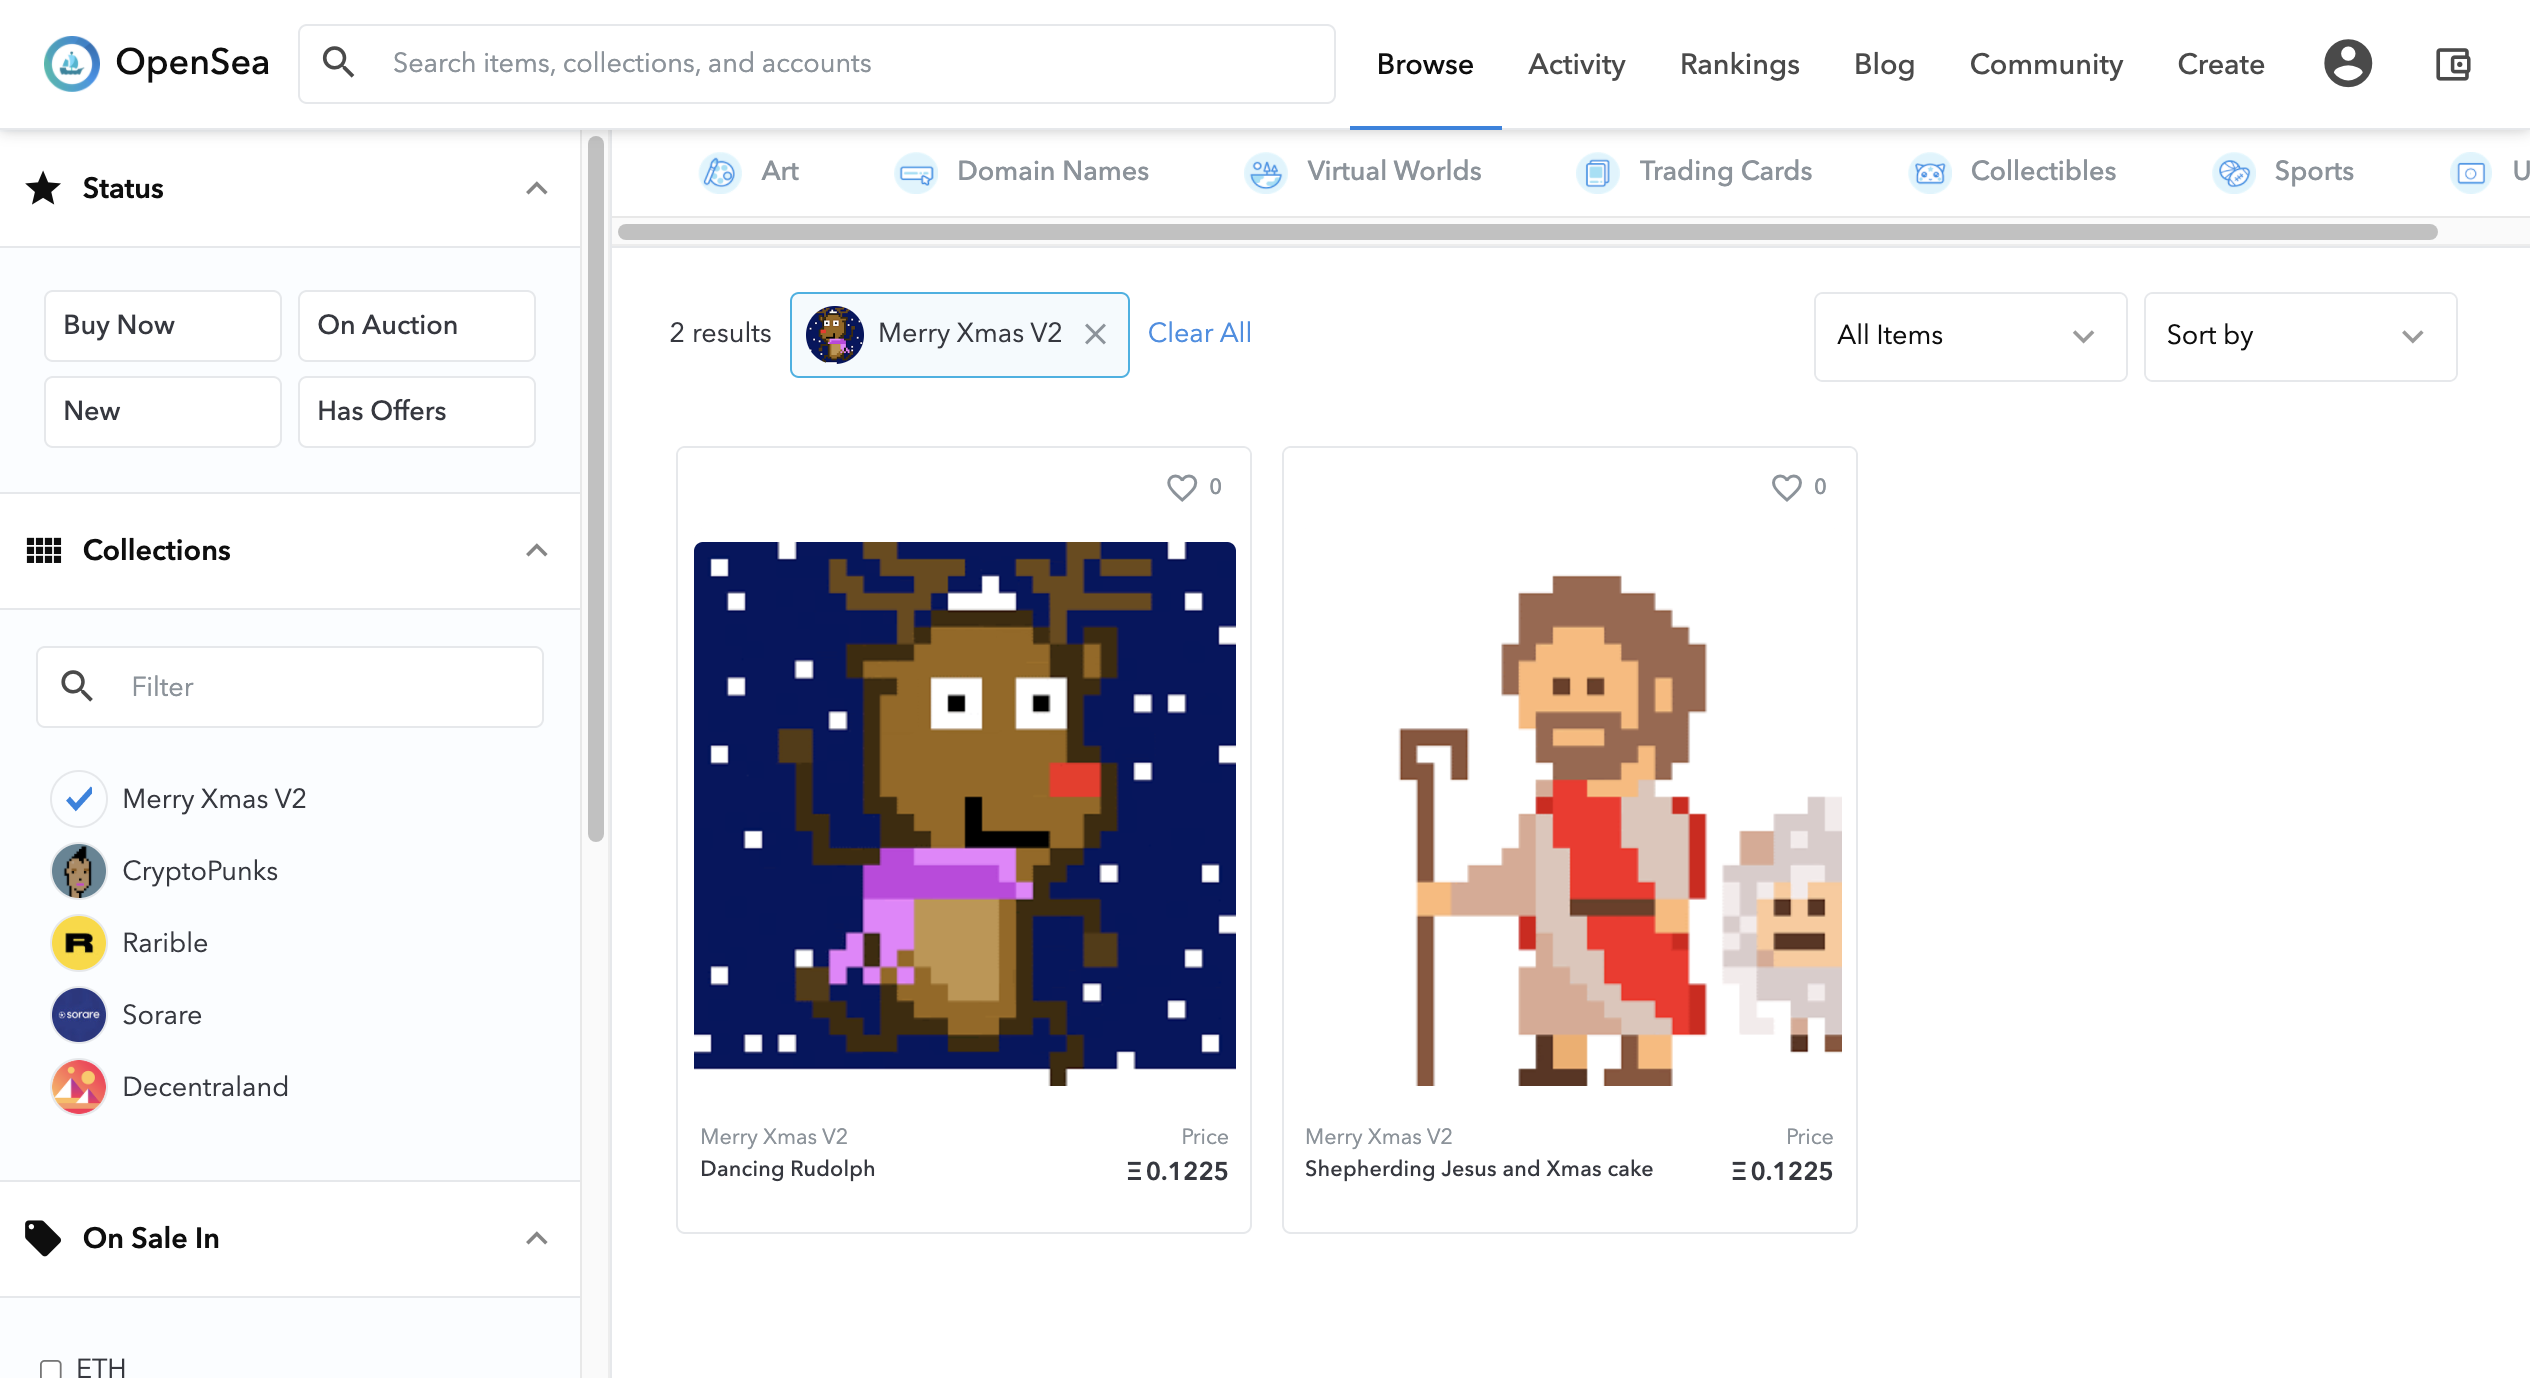
Task: Click the Domain Names category icon
Action: (916, 172)
